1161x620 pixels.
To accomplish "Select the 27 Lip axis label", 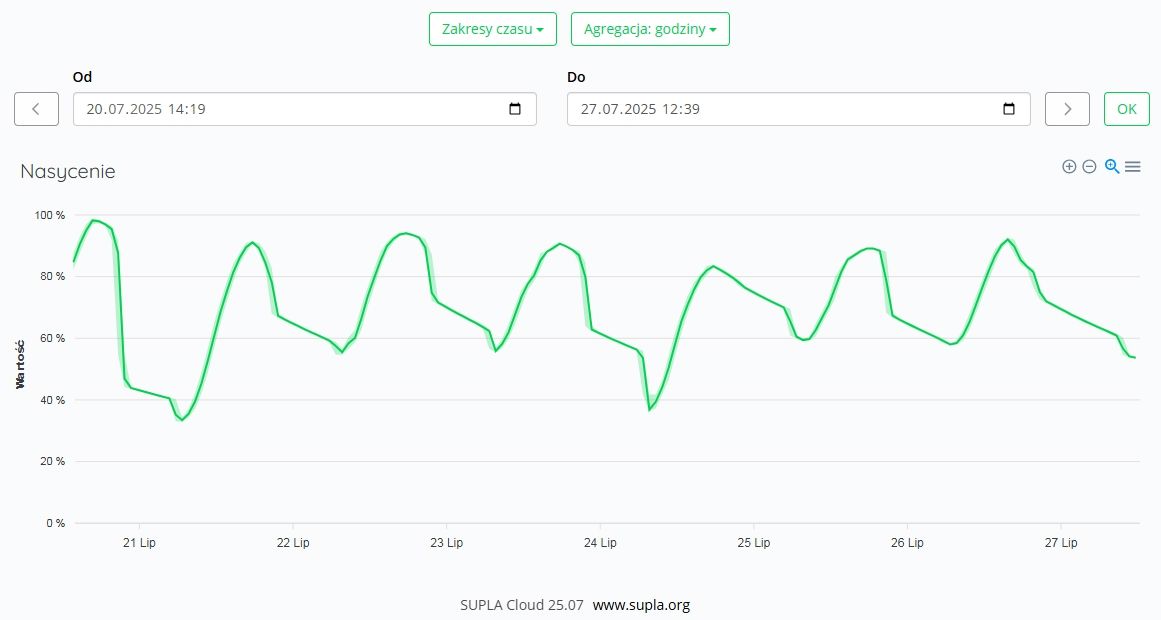I will (1060, 542).
